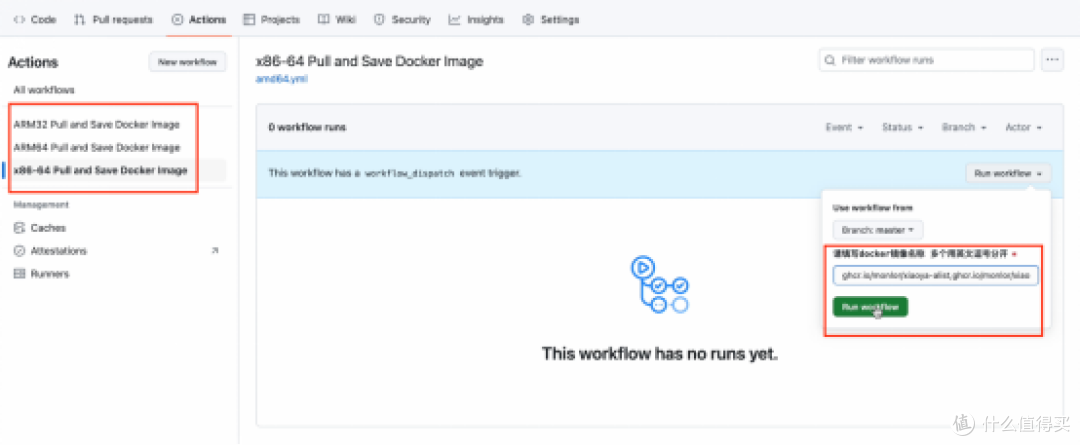Image resolution: width=1080 pixels, height=446 pixels.
Task: Open the amd64.yml workflow file link
Action: pyautogui.click(x=282, y=78)
